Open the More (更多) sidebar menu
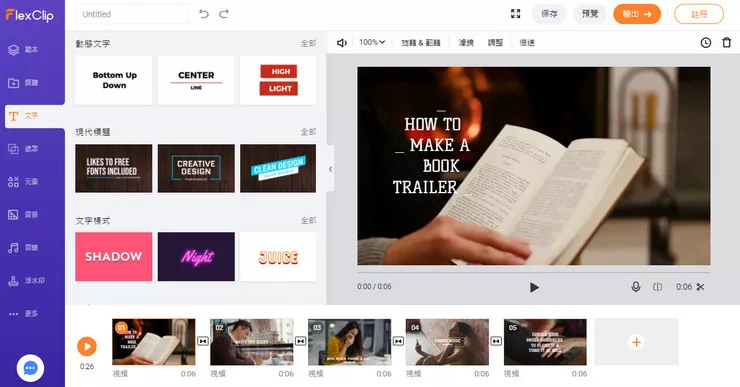740x387 pixels. pyautogui.click(x=24, y=313)
